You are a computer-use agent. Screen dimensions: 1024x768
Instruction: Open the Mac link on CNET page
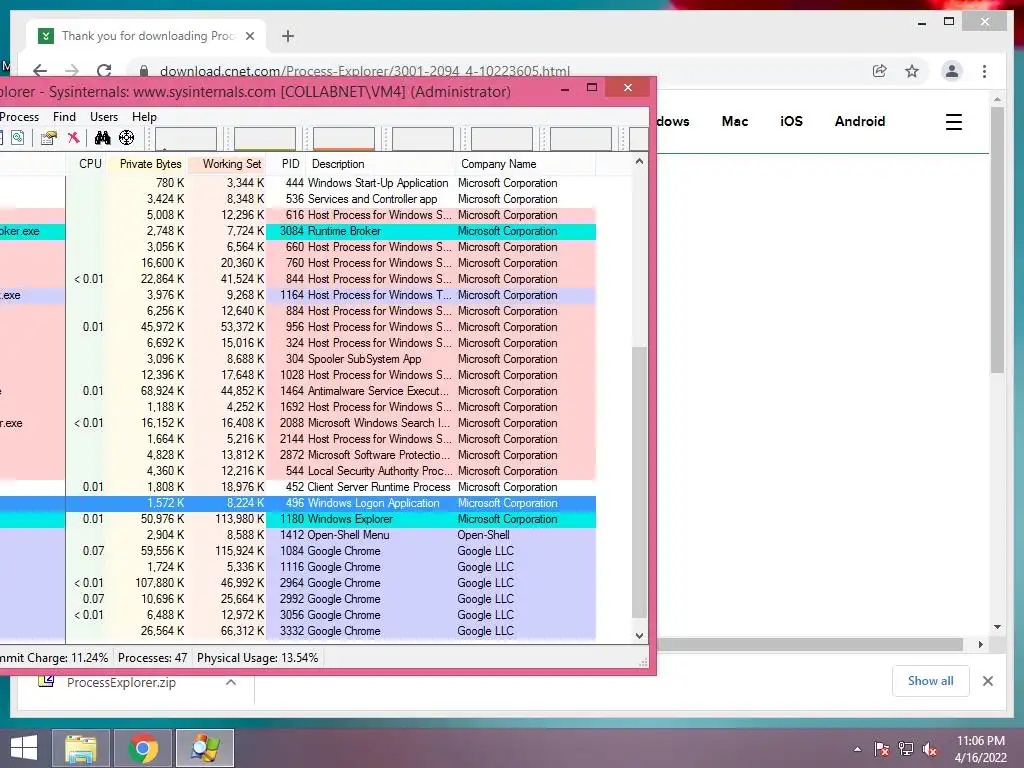(735, 121)
